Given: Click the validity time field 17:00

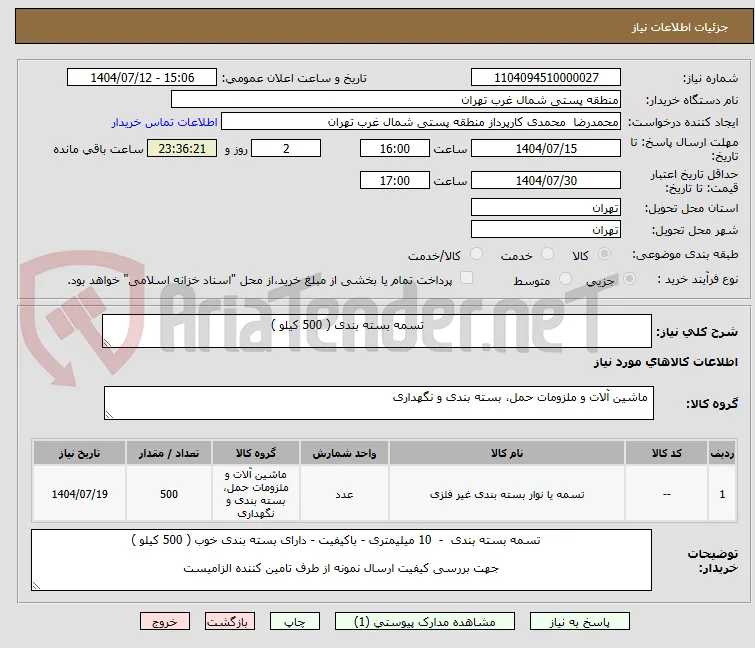Looking at the screenshot, I should [395, 180].
